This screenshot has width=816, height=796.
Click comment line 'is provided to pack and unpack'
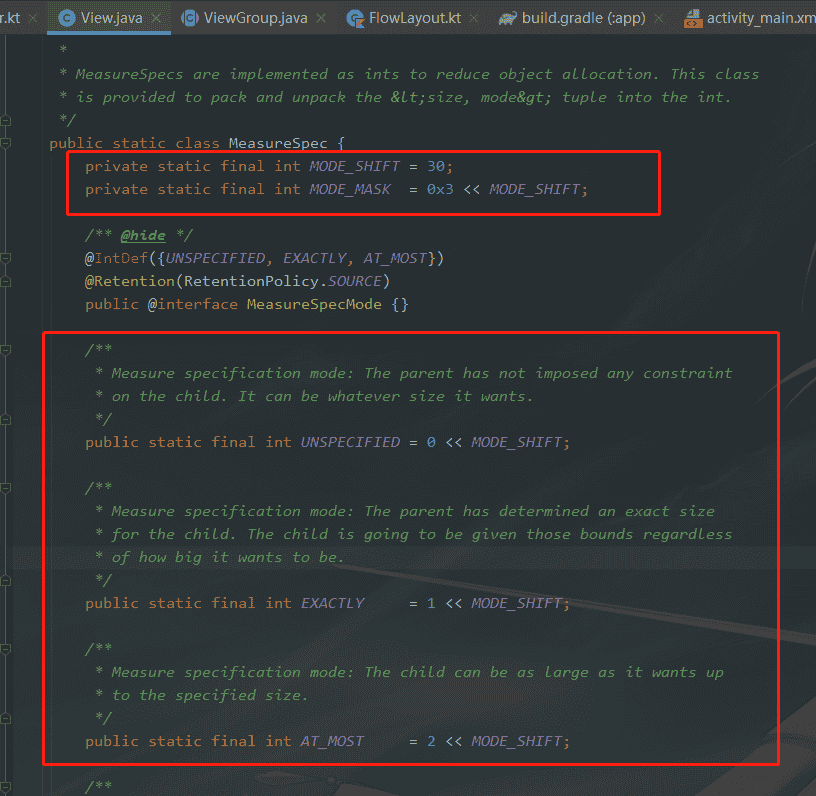403,97
